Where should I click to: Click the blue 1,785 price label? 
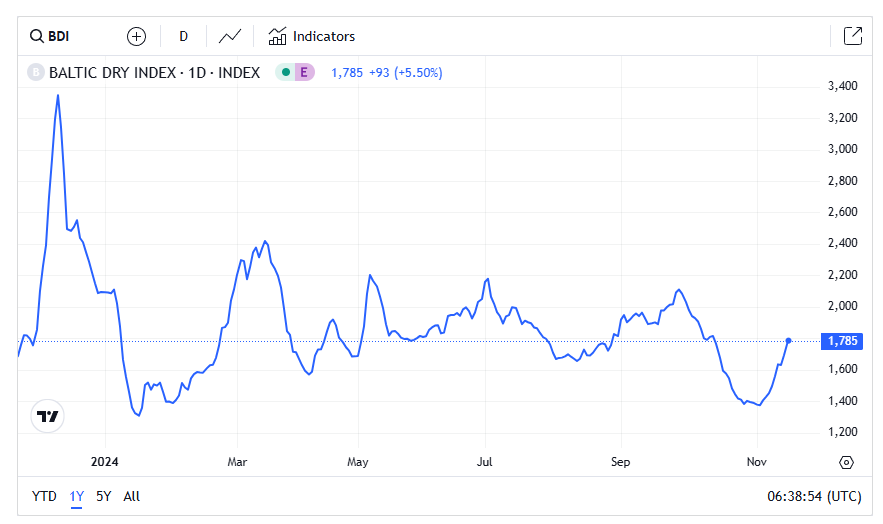pyautogui.click(x=844, y=341)
